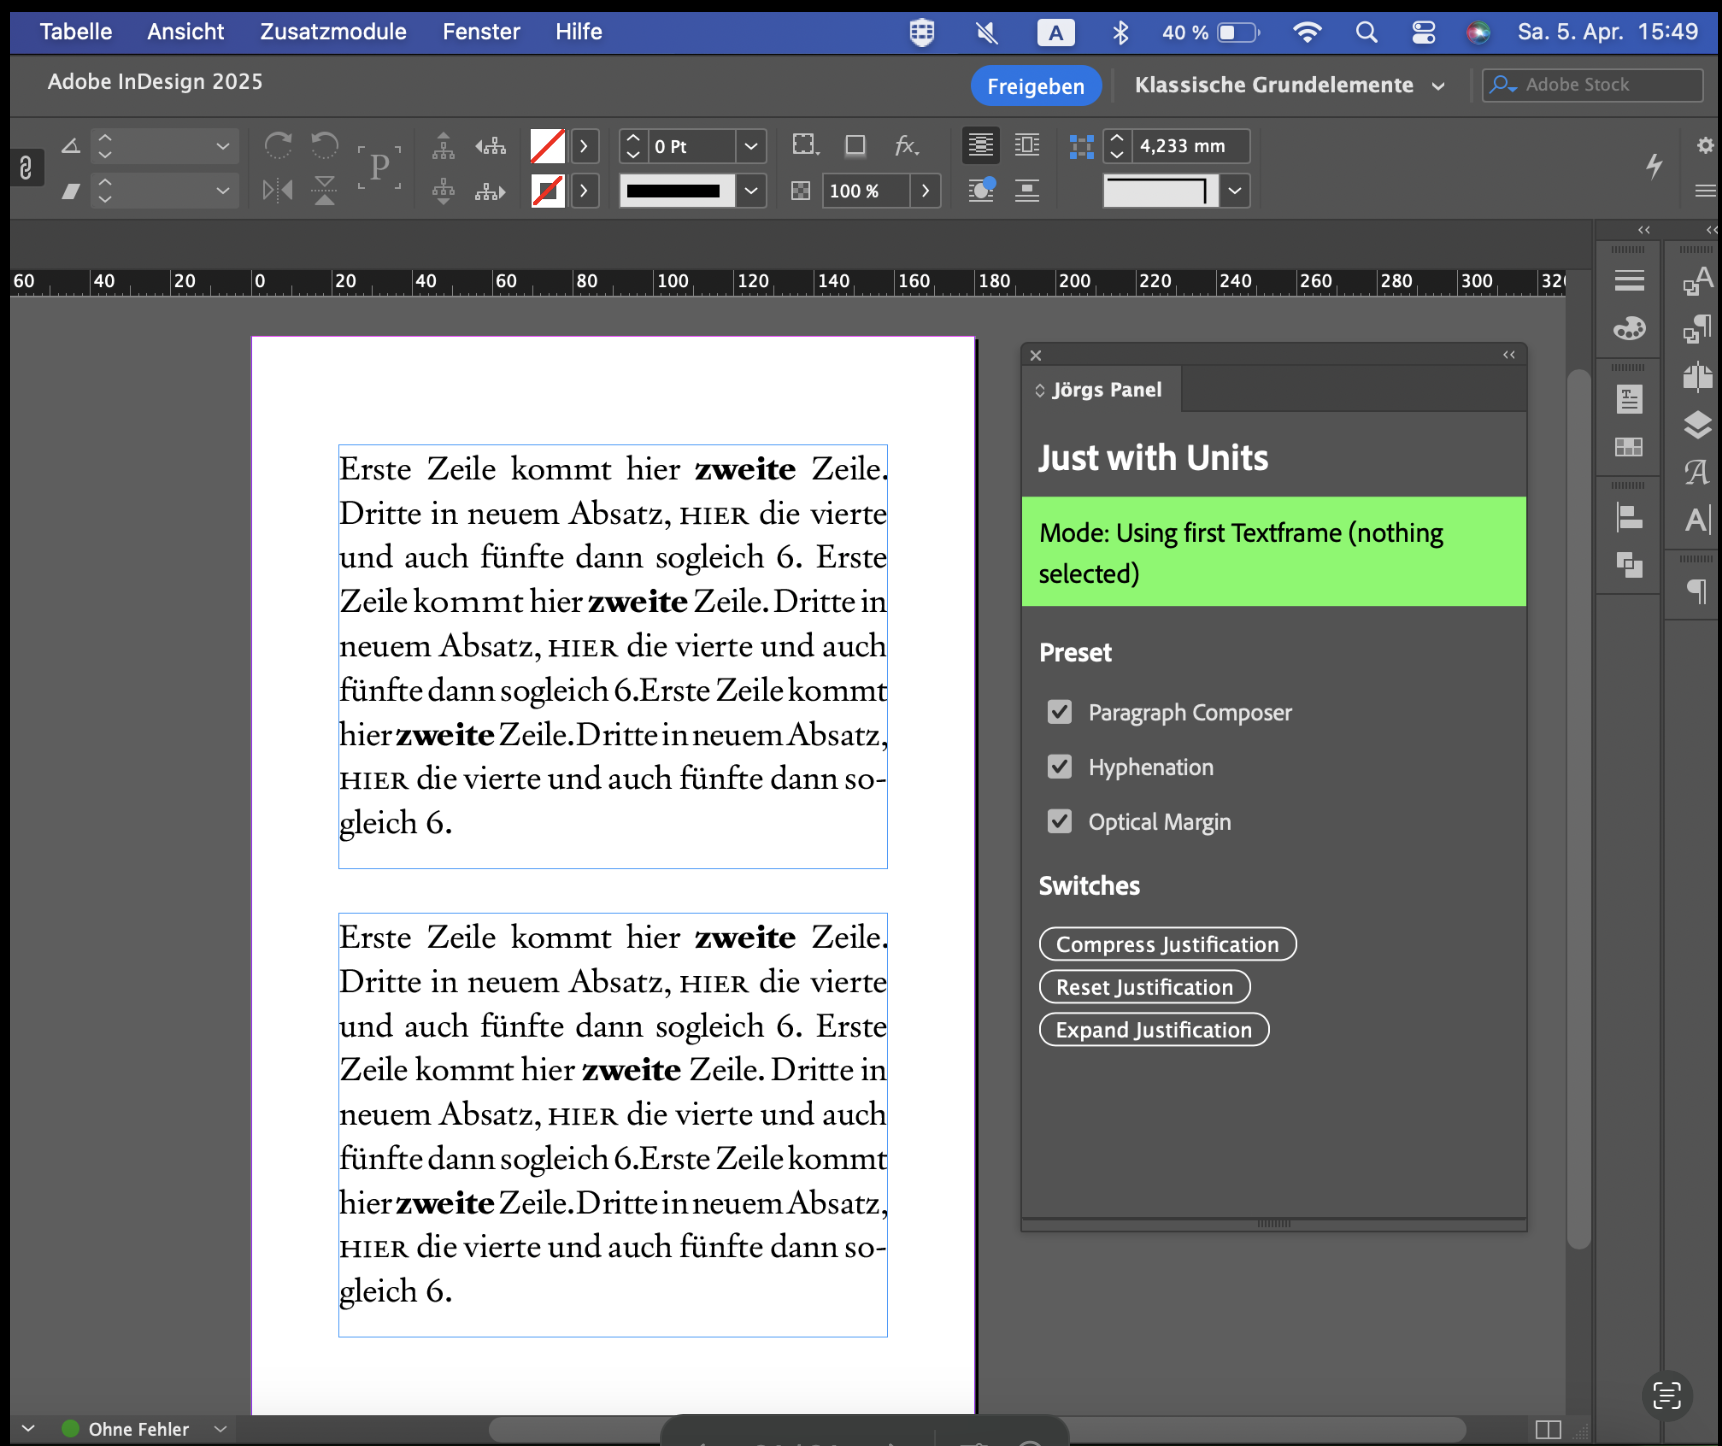Open the Hilfe menu
The height and width of the screenshot is (1446, 1722).
[x=579, y=32]
